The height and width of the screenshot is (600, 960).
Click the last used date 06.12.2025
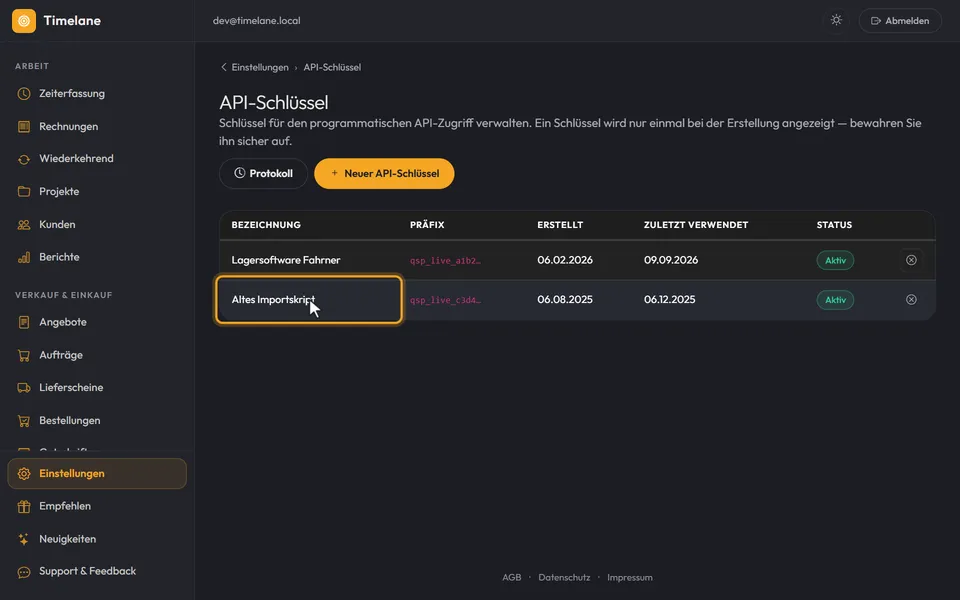669,299
